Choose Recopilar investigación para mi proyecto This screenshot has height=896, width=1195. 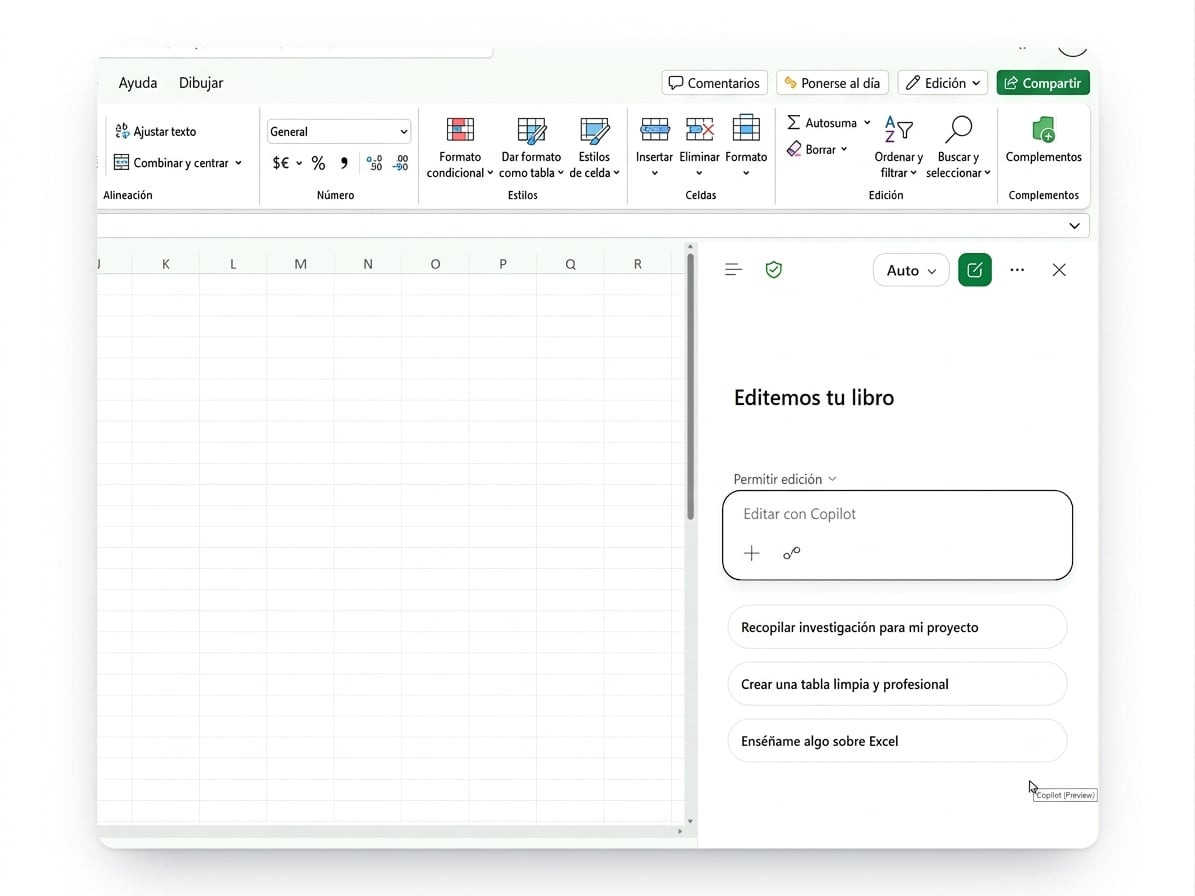click(897, 627)
